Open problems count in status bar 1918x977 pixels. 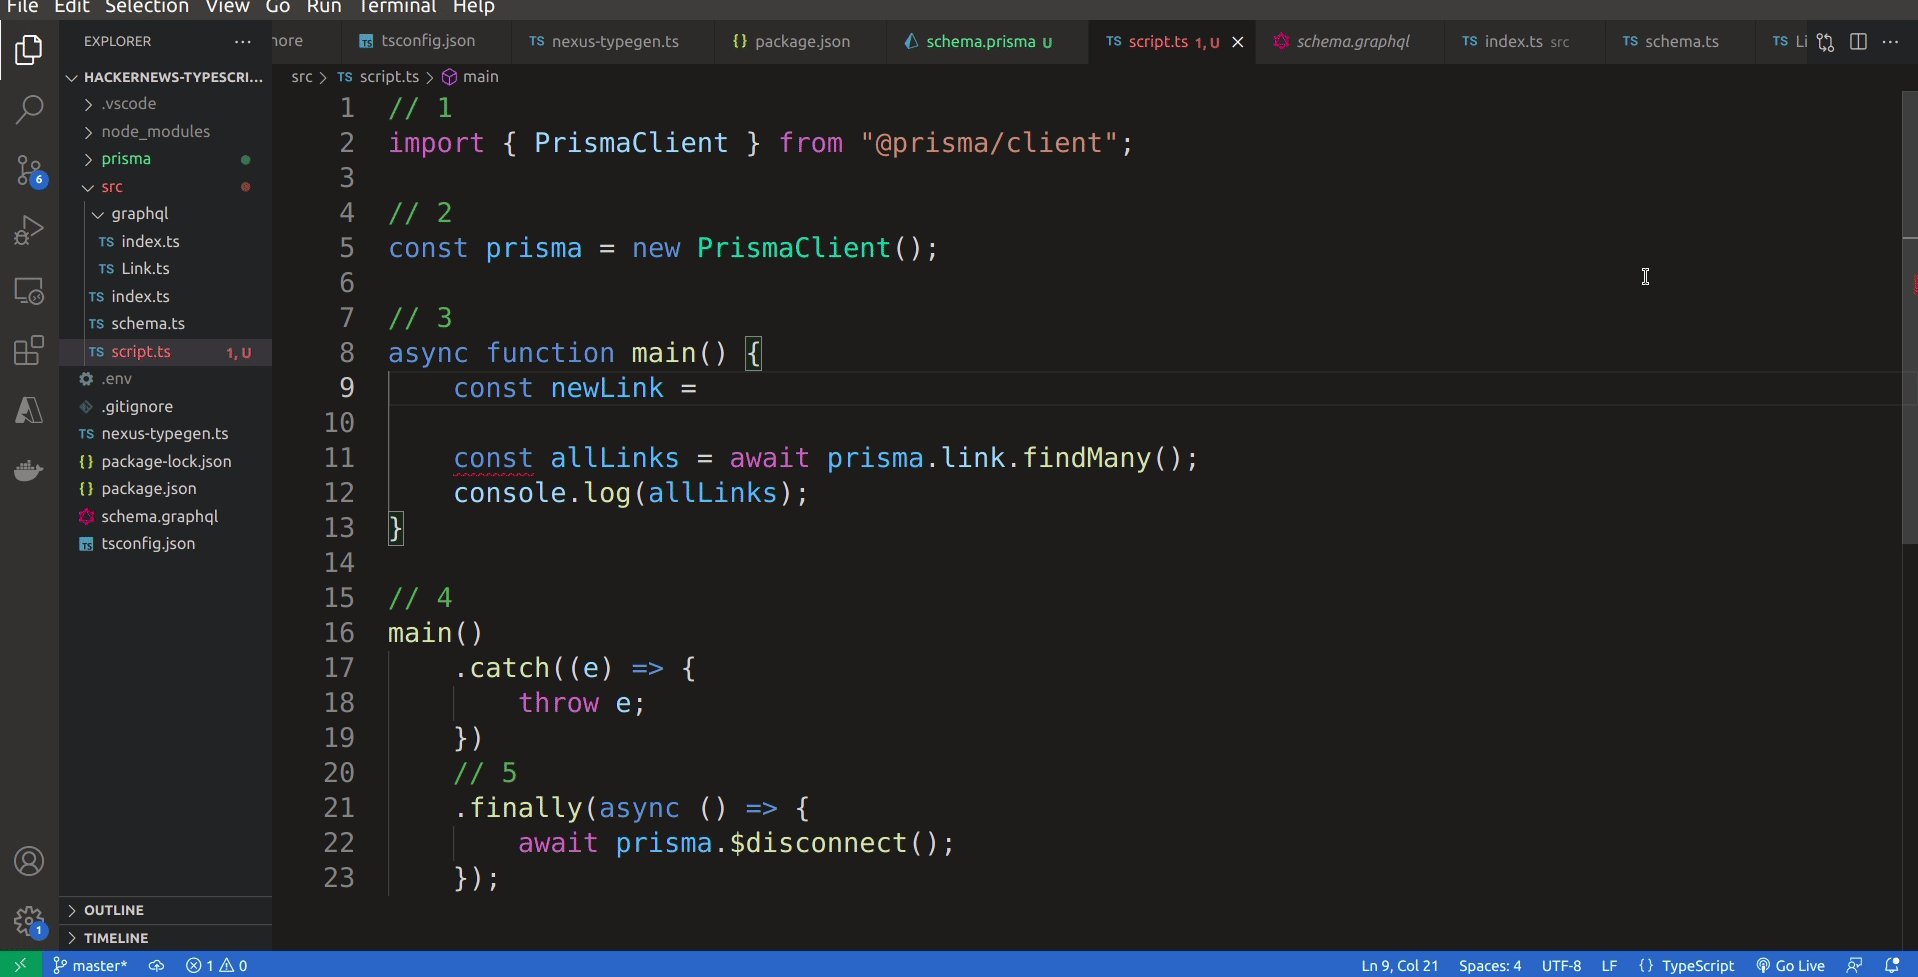click(216, 965)
